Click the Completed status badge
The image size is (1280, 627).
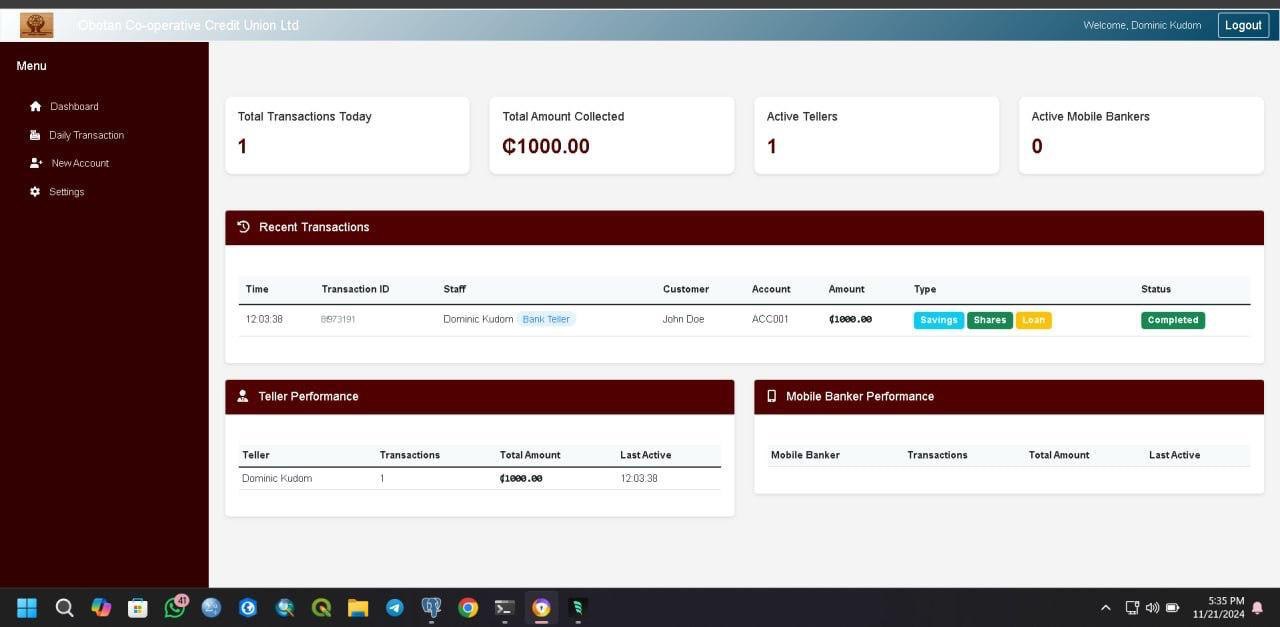1173,320
